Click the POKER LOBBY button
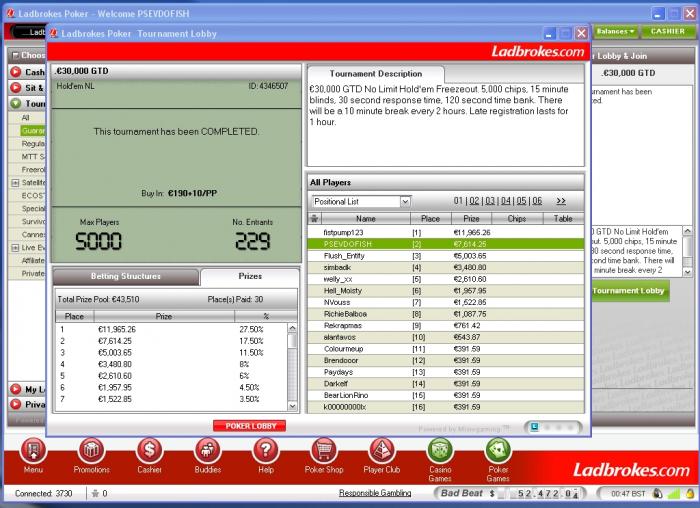Screen dimensions: 700x508 (x=250, y=426)
